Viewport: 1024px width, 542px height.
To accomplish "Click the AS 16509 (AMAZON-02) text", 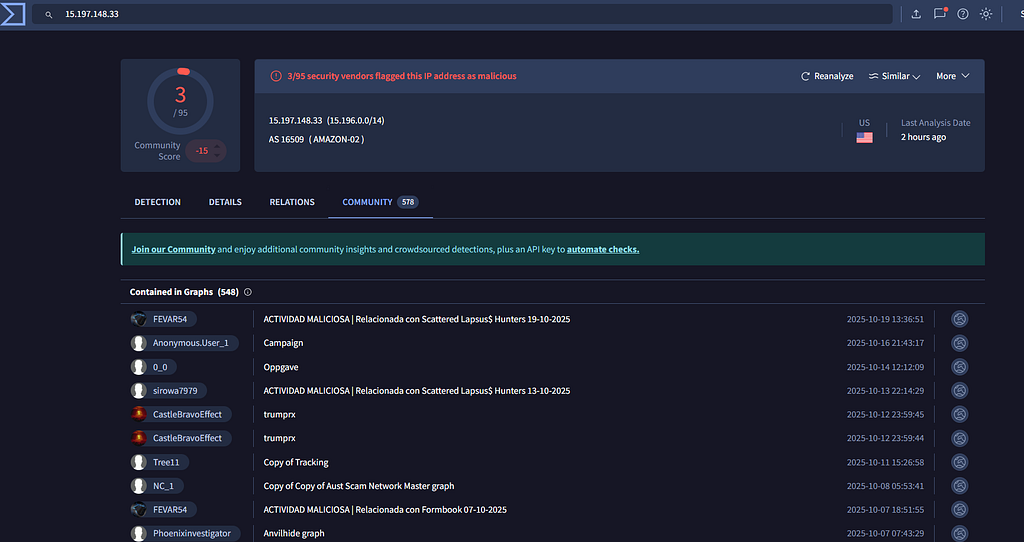I will pos(317,139).
